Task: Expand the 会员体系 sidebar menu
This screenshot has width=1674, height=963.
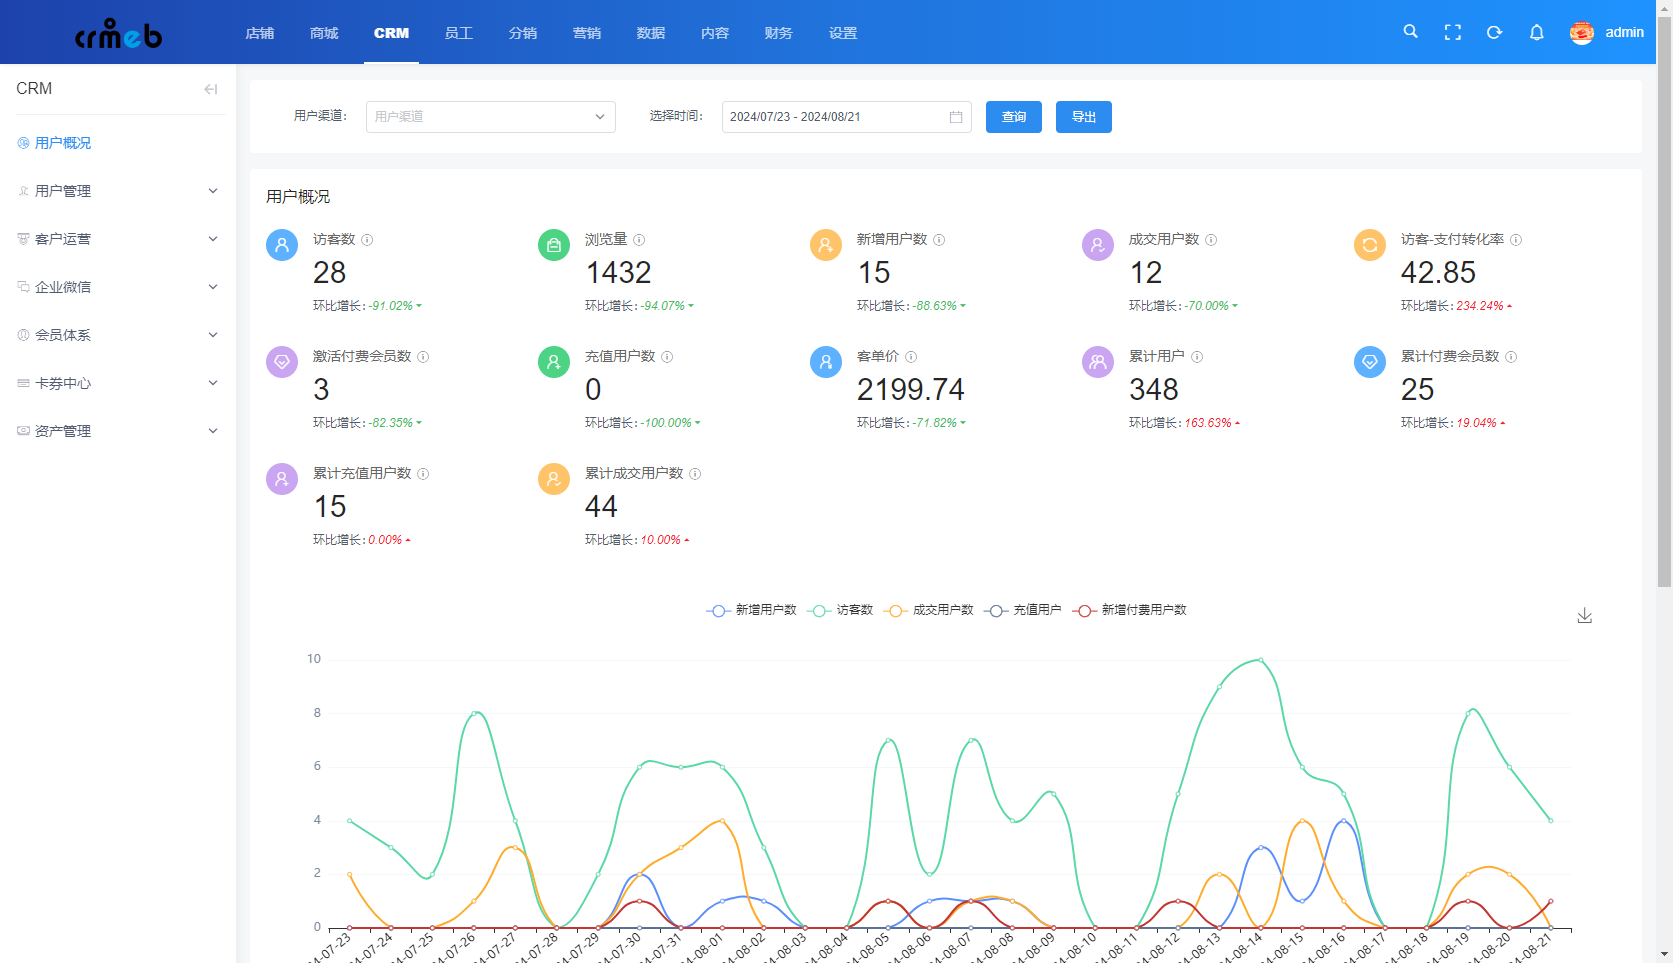Action: [x=118, y=335]
